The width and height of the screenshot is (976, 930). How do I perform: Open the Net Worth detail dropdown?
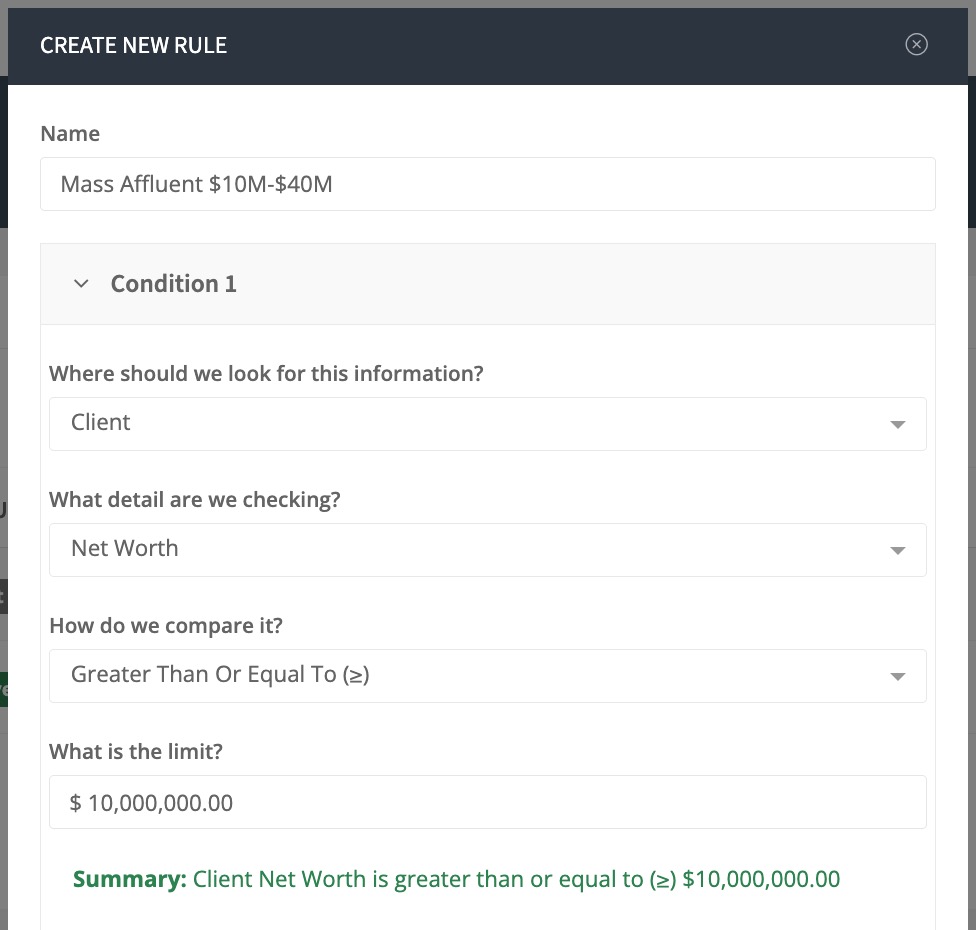click(x=487, y=550)
